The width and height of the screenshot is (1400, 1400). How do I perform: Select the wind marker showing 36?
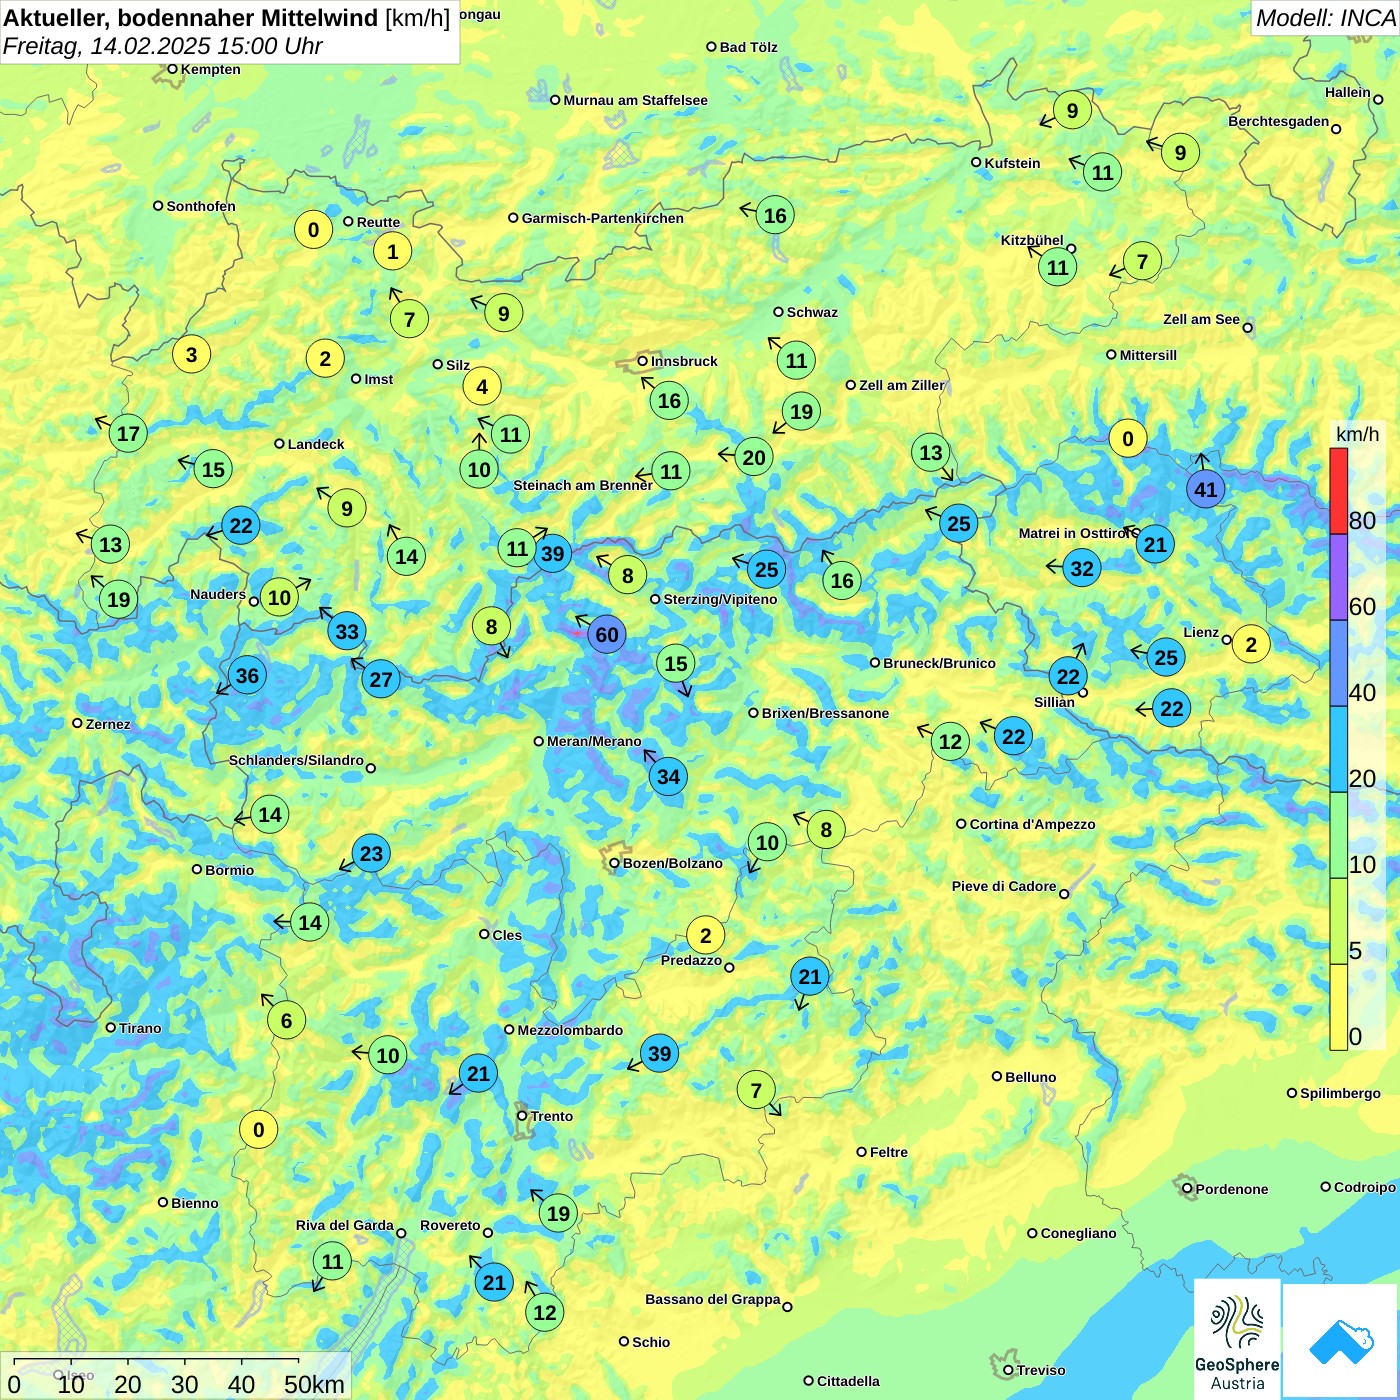point(247,676)
